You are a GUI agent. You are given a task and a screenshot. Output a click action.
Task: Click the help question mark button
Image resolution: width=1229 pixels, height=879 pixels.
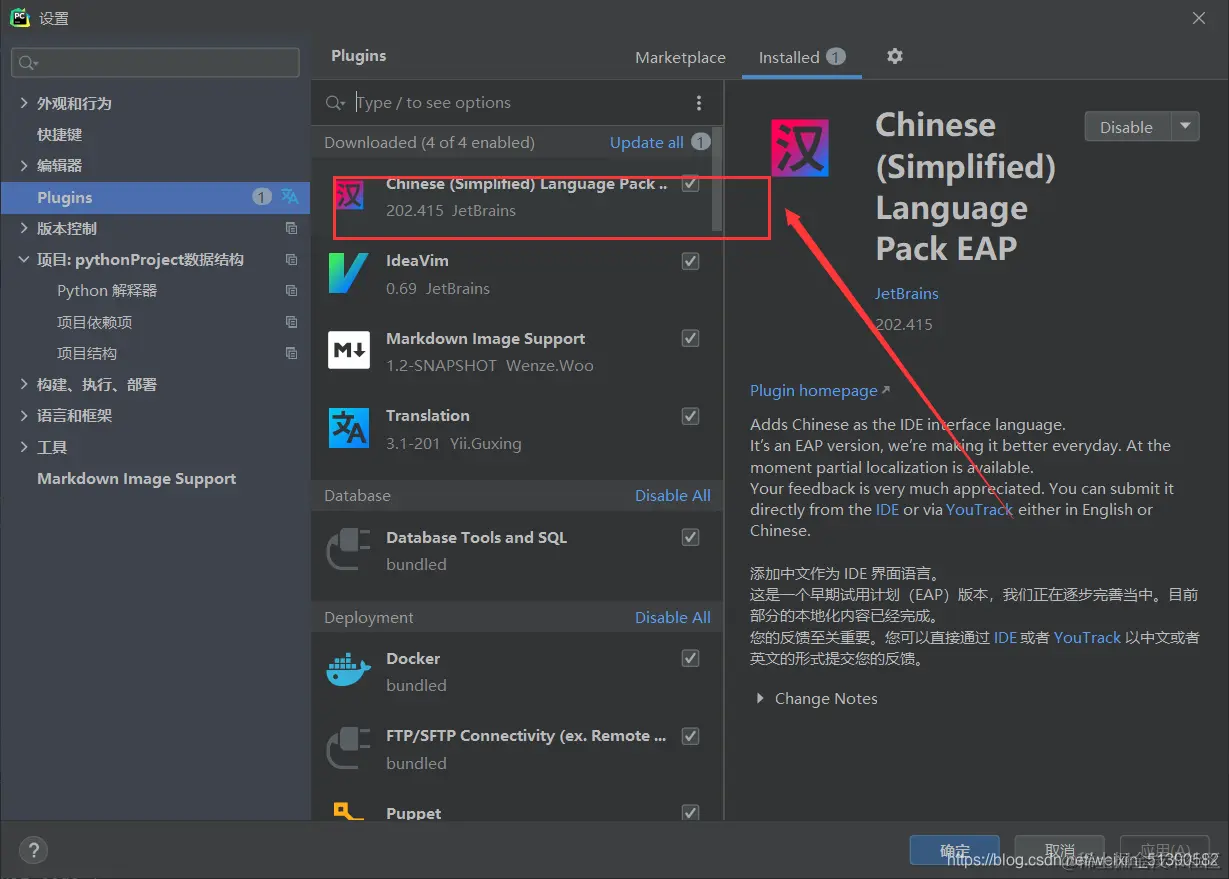(33, 851)
